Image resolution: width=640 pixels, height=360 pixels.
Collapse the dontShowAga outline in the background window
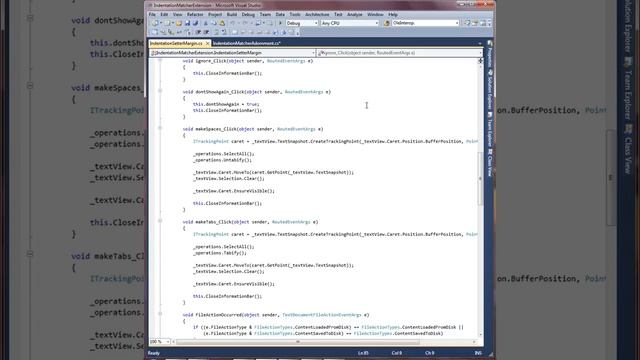pyautogui.click(x=30, y=18)
